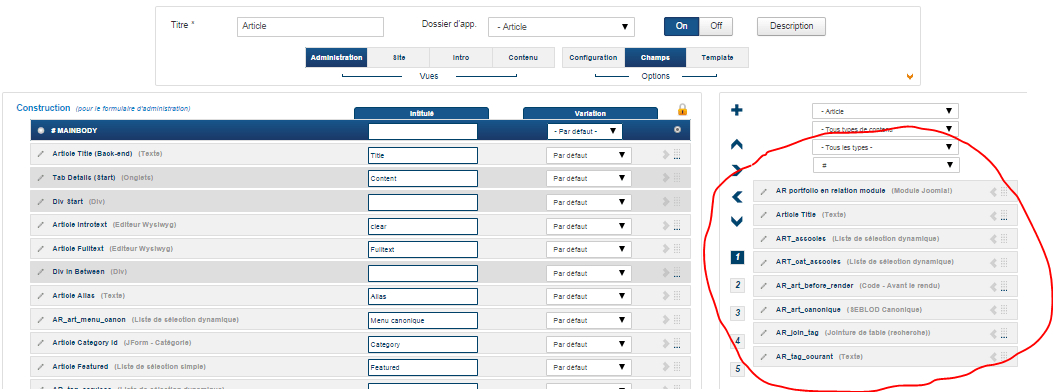Click the label input containing Menu canonique
The height and width of the screenshot is (392, 1053).
422,320
